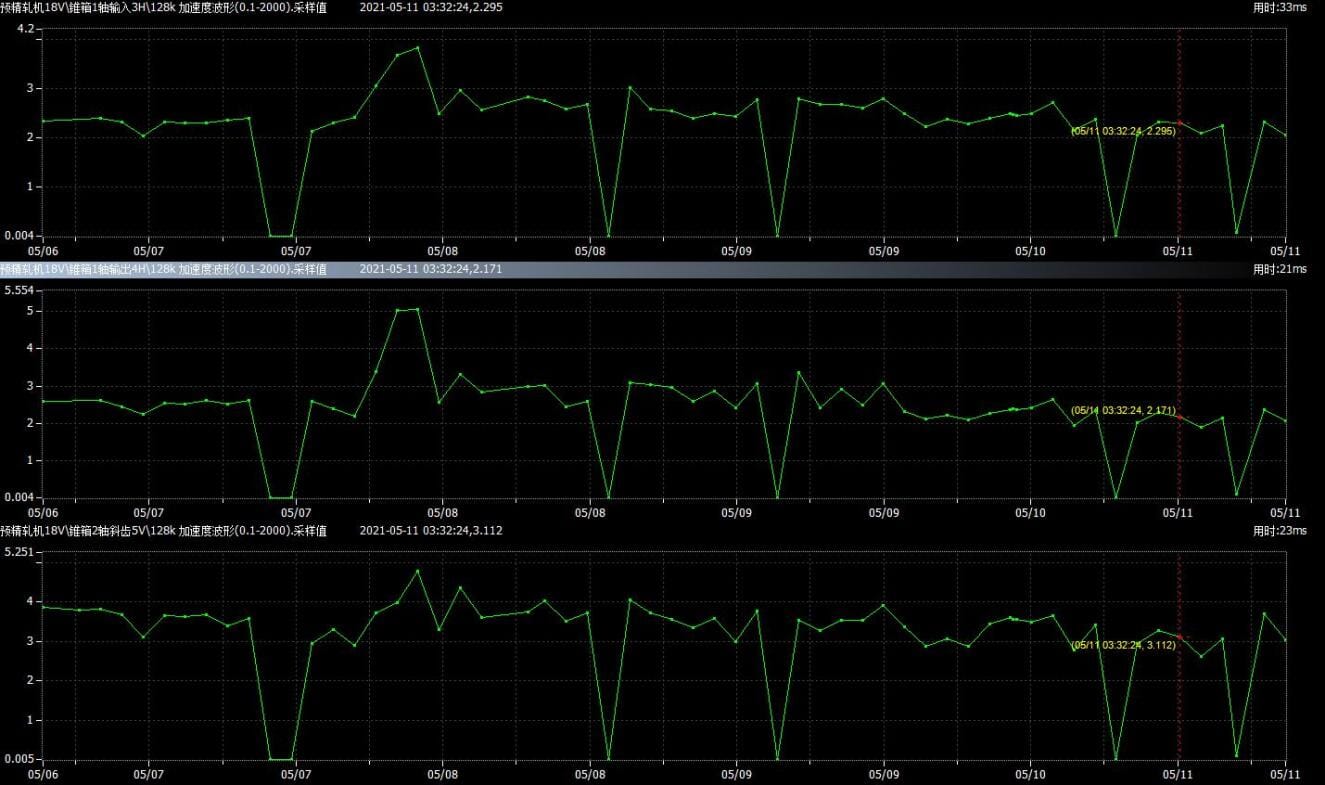The width and height of the screenshot is (1325, 785).
Task: Click red cursor point in bottom 5V chart
Action: pos(1179,637)
